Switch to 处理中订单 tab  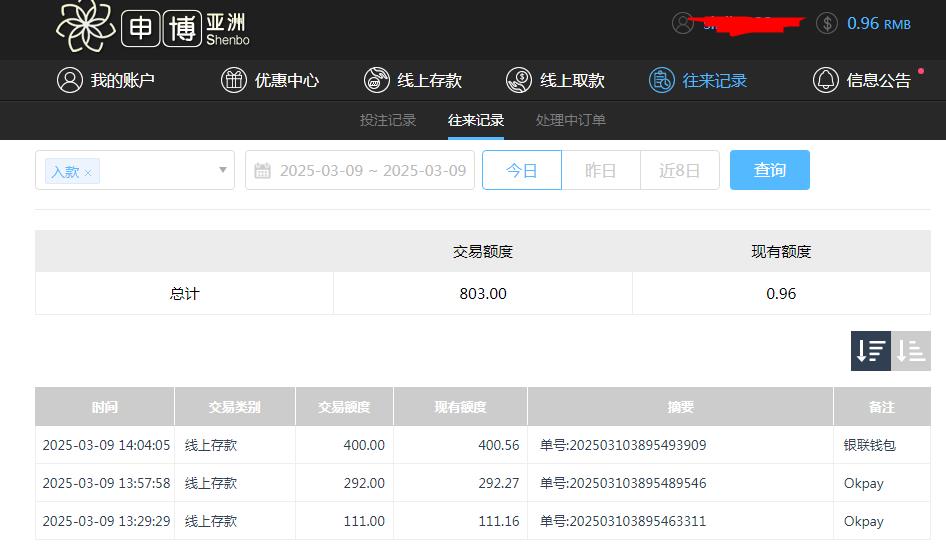pos(571,120)
